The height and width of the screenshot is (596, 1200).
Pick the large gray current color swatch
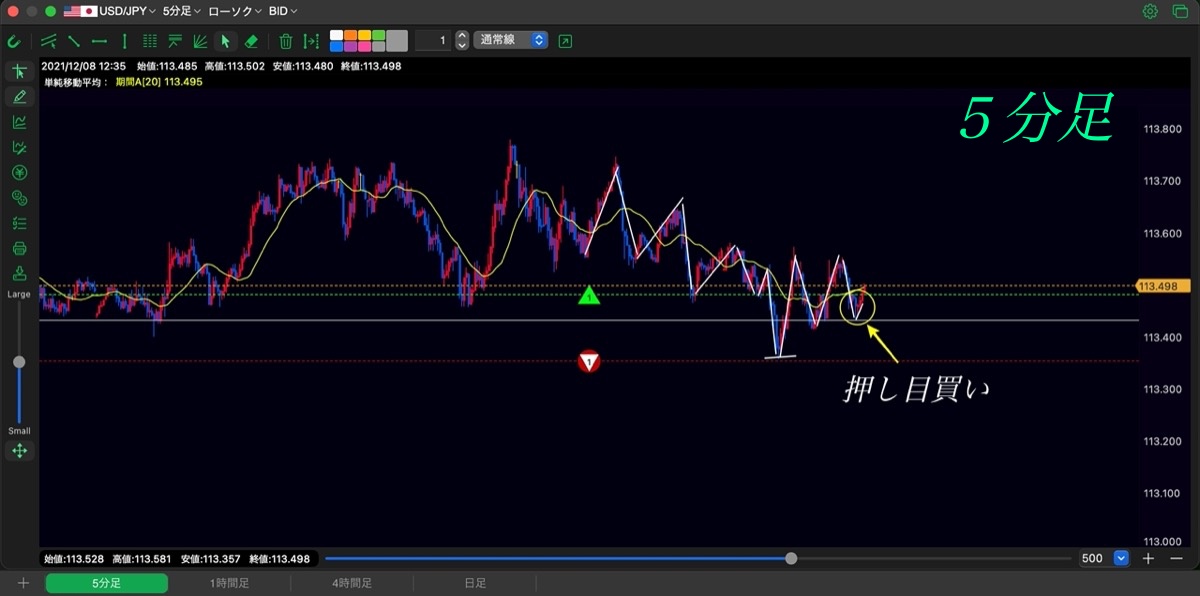[x=397, y=41]
